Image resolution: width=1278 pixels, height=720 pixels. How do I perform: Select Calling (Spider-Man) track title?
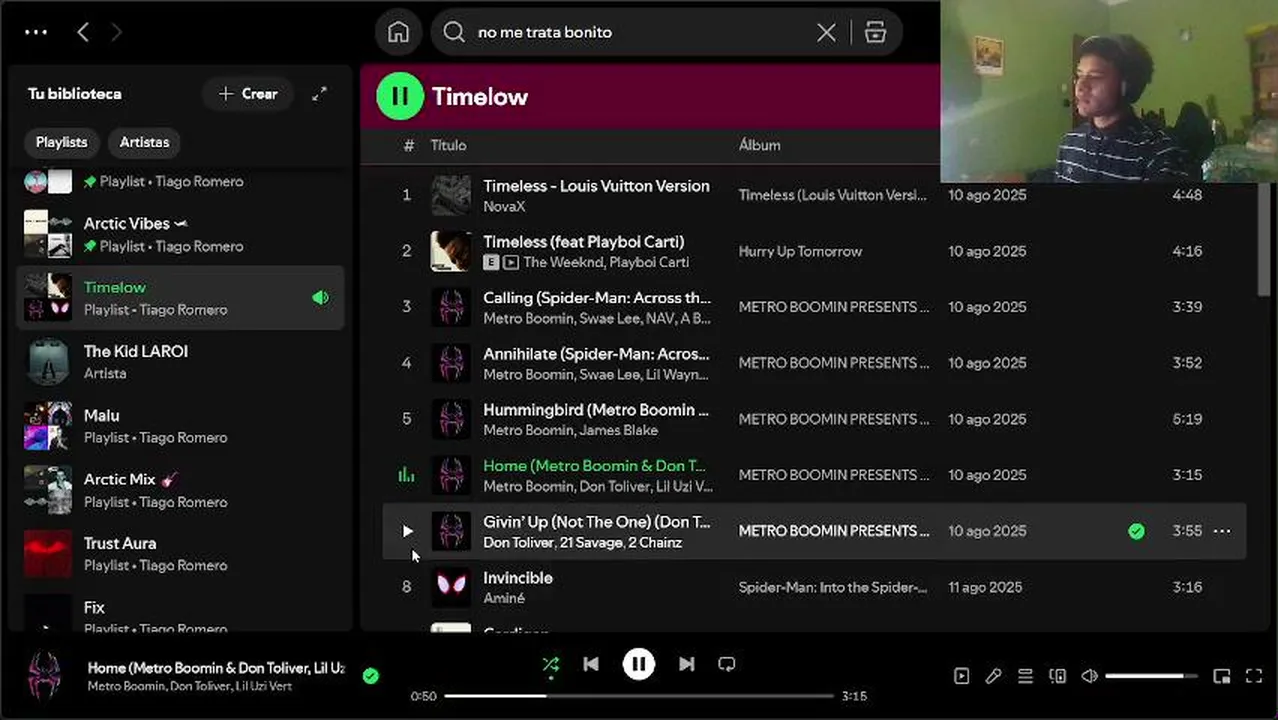tap(597, 298)
